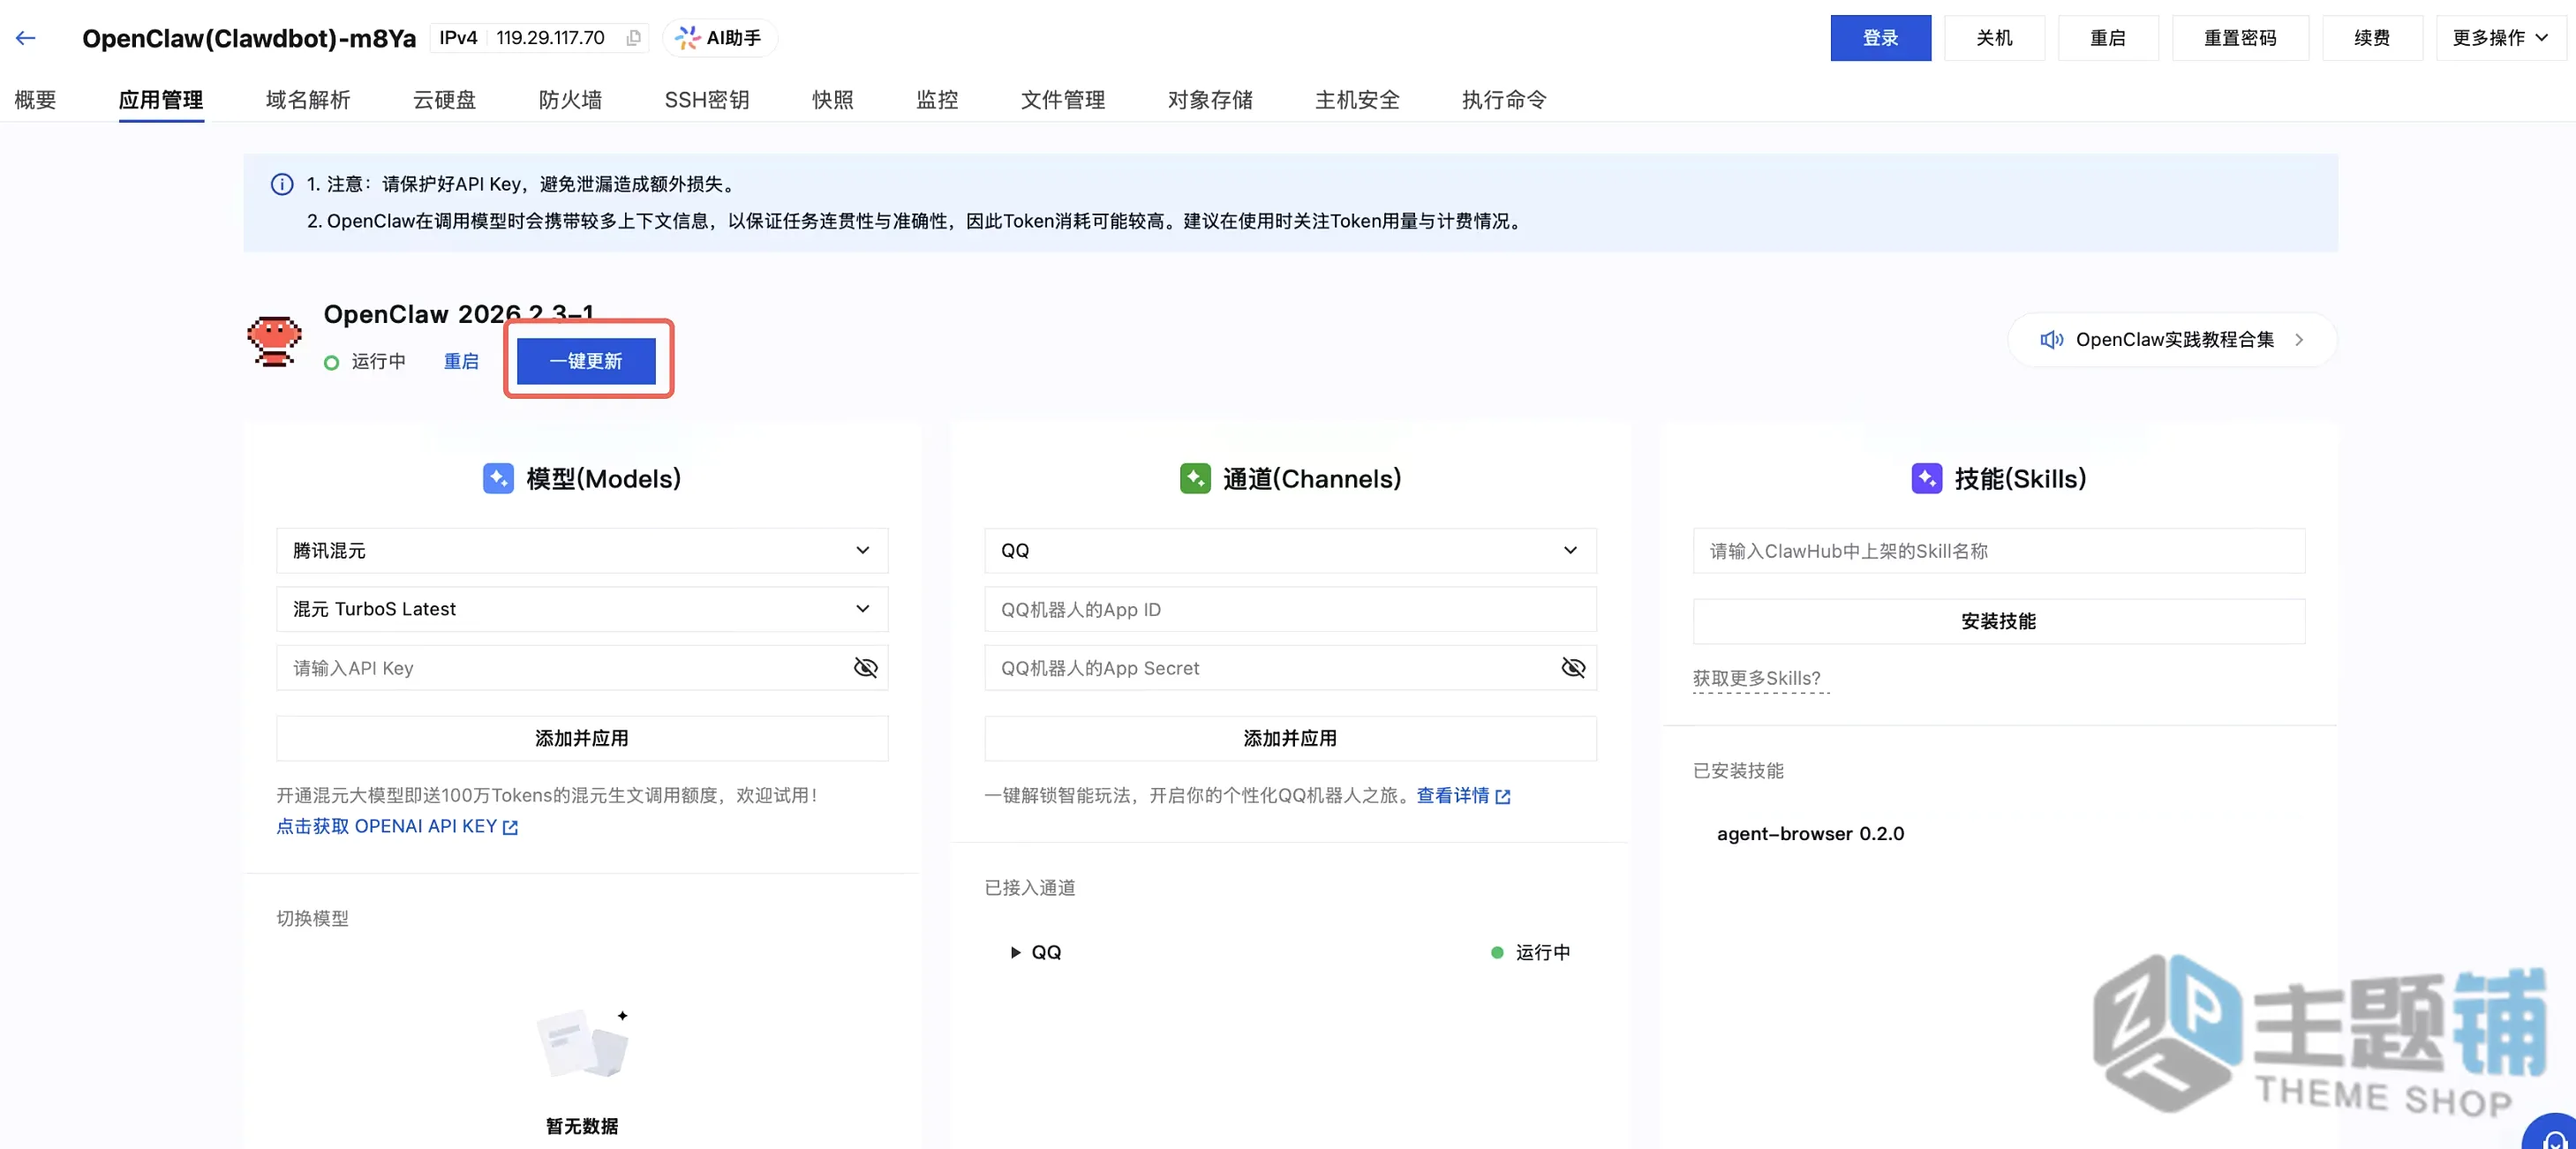This screenshot has width=2576, height=1149.
Task: Switch to the 防火墙 tab
Action: point(570,100)
